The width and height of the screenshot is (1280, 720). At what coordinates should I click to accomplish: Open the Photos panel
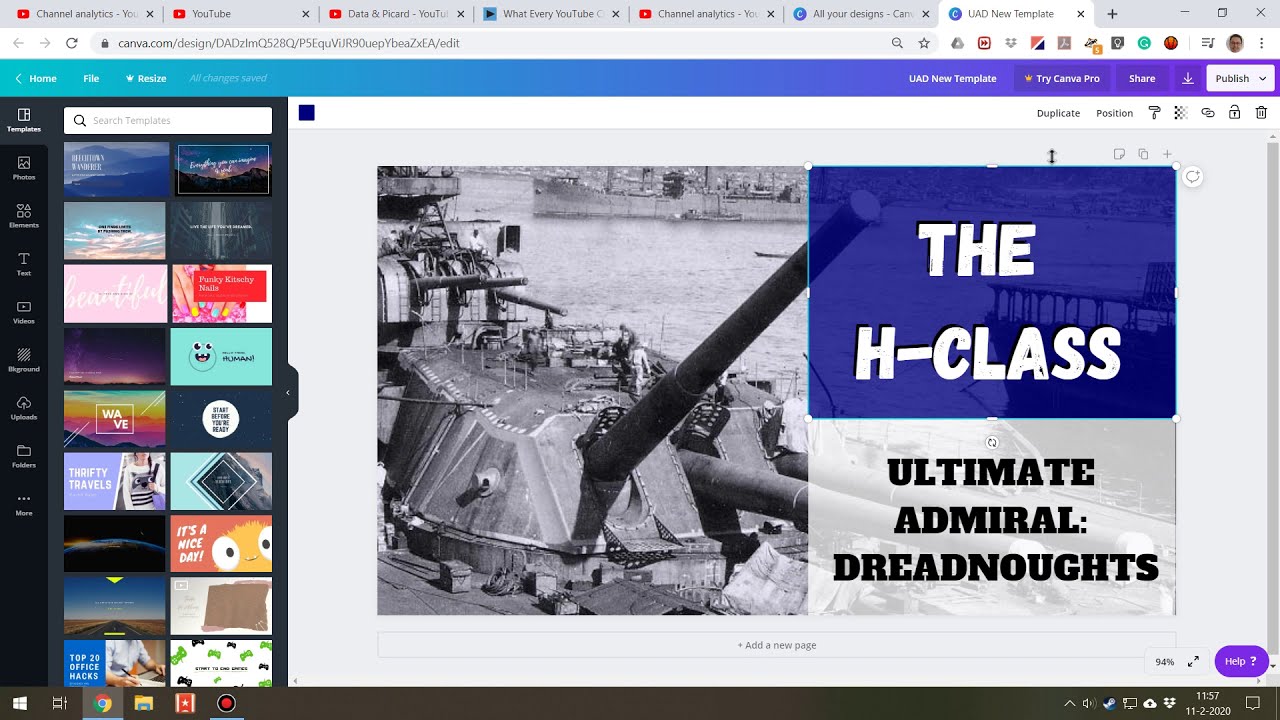[24, 168]
